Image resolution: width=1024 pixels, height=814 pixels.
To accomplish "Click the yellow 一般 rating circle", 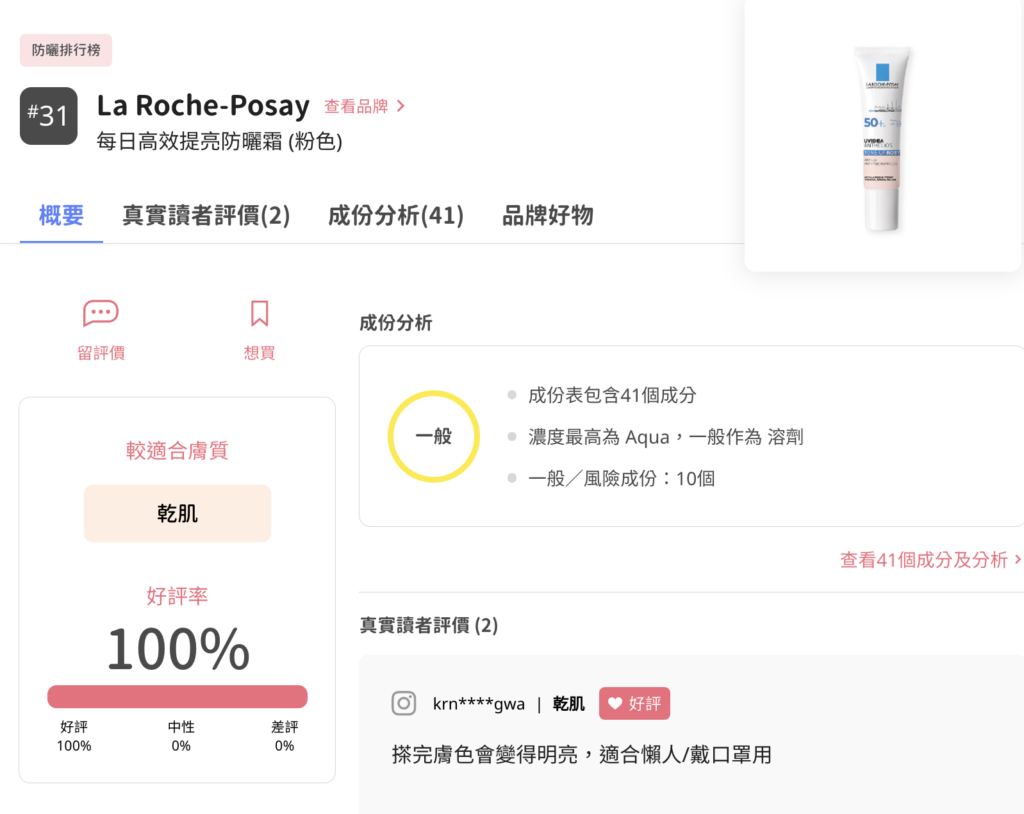I will click(433, 436).
